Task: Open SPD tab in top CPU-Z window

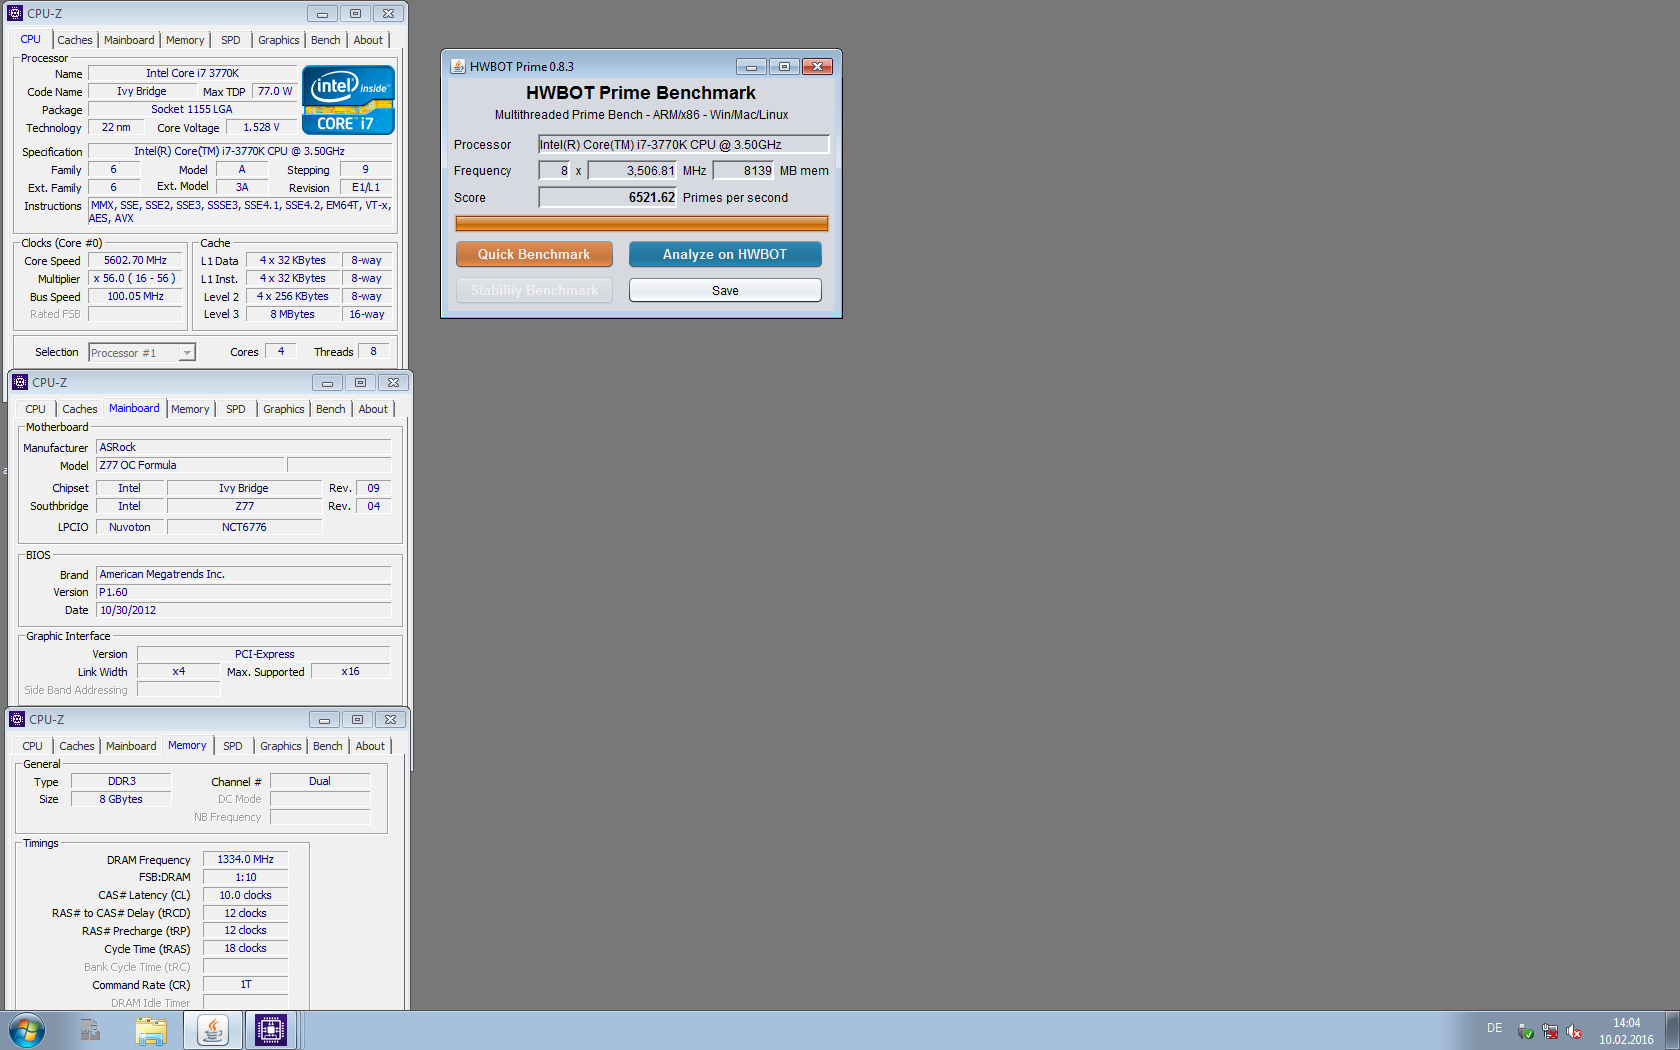Action: (x=231, y=40)
